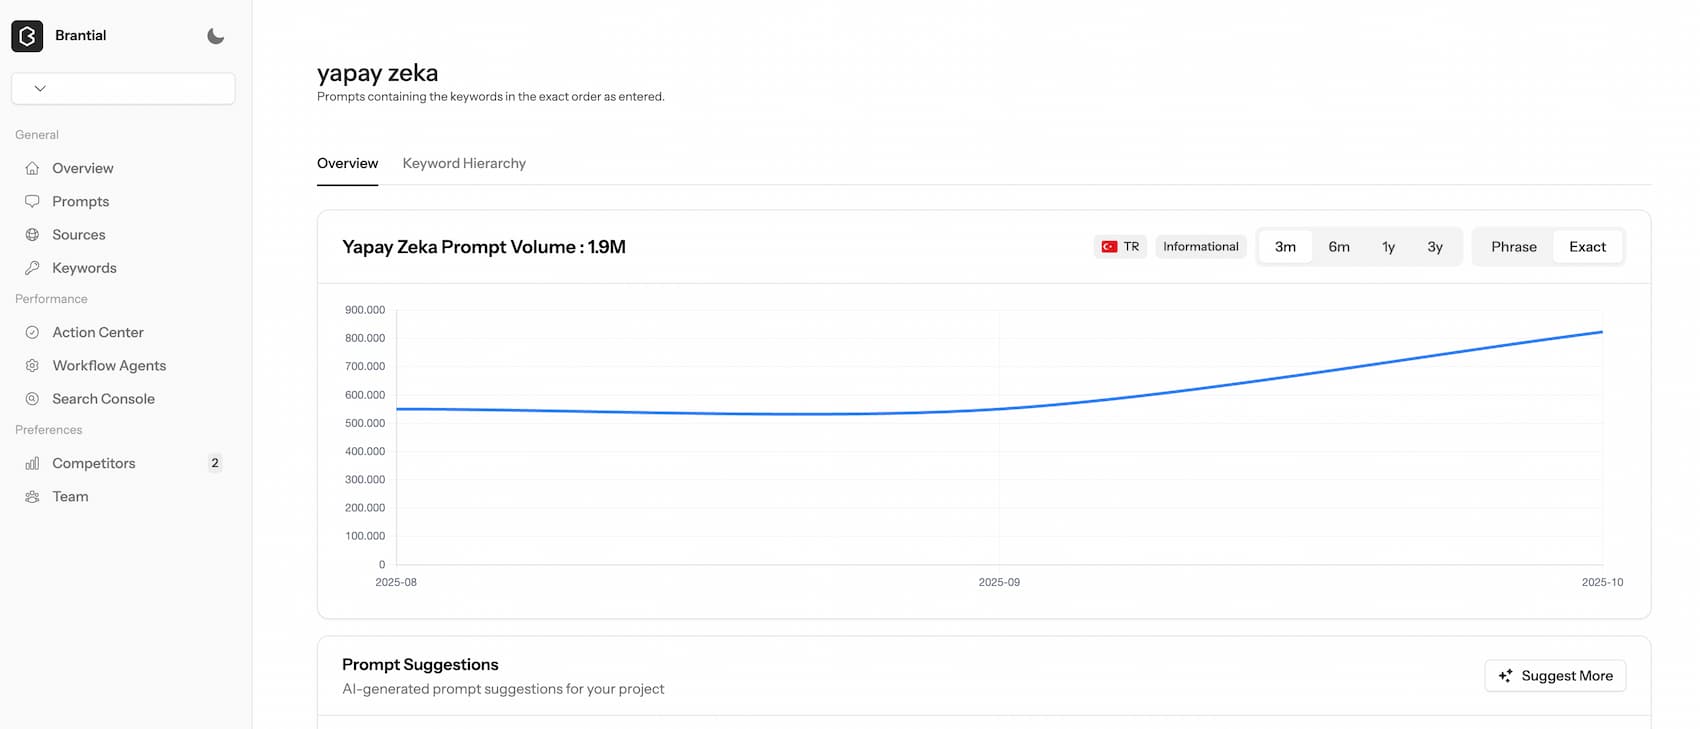1700x729 pixels.
Task: Open Competitors from the sidebar
Action: (x=93, y=463)
